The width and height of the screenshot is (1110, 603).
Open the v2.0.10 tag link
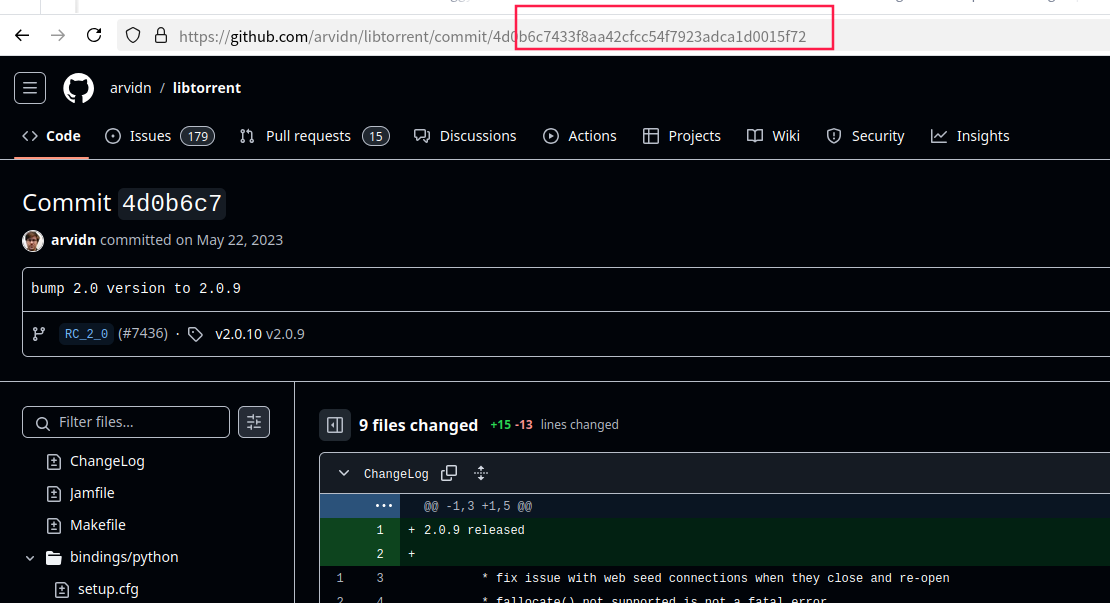click(x=238, y=334)
